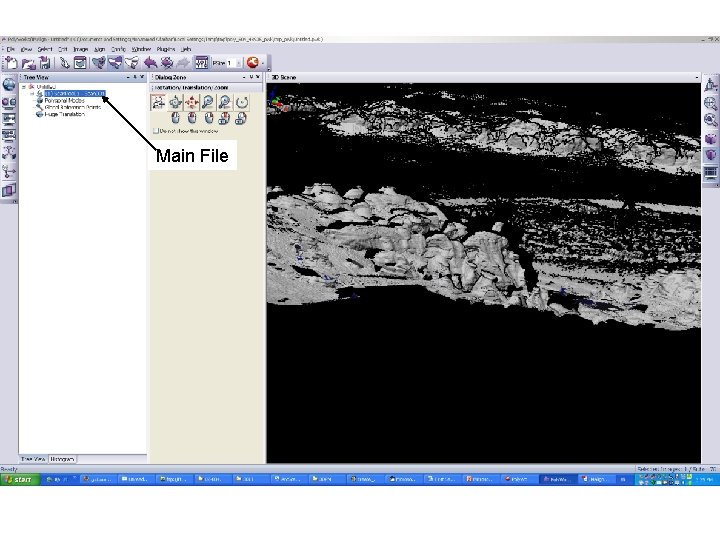Click the Row field spinner arrows

coord(239,63)
